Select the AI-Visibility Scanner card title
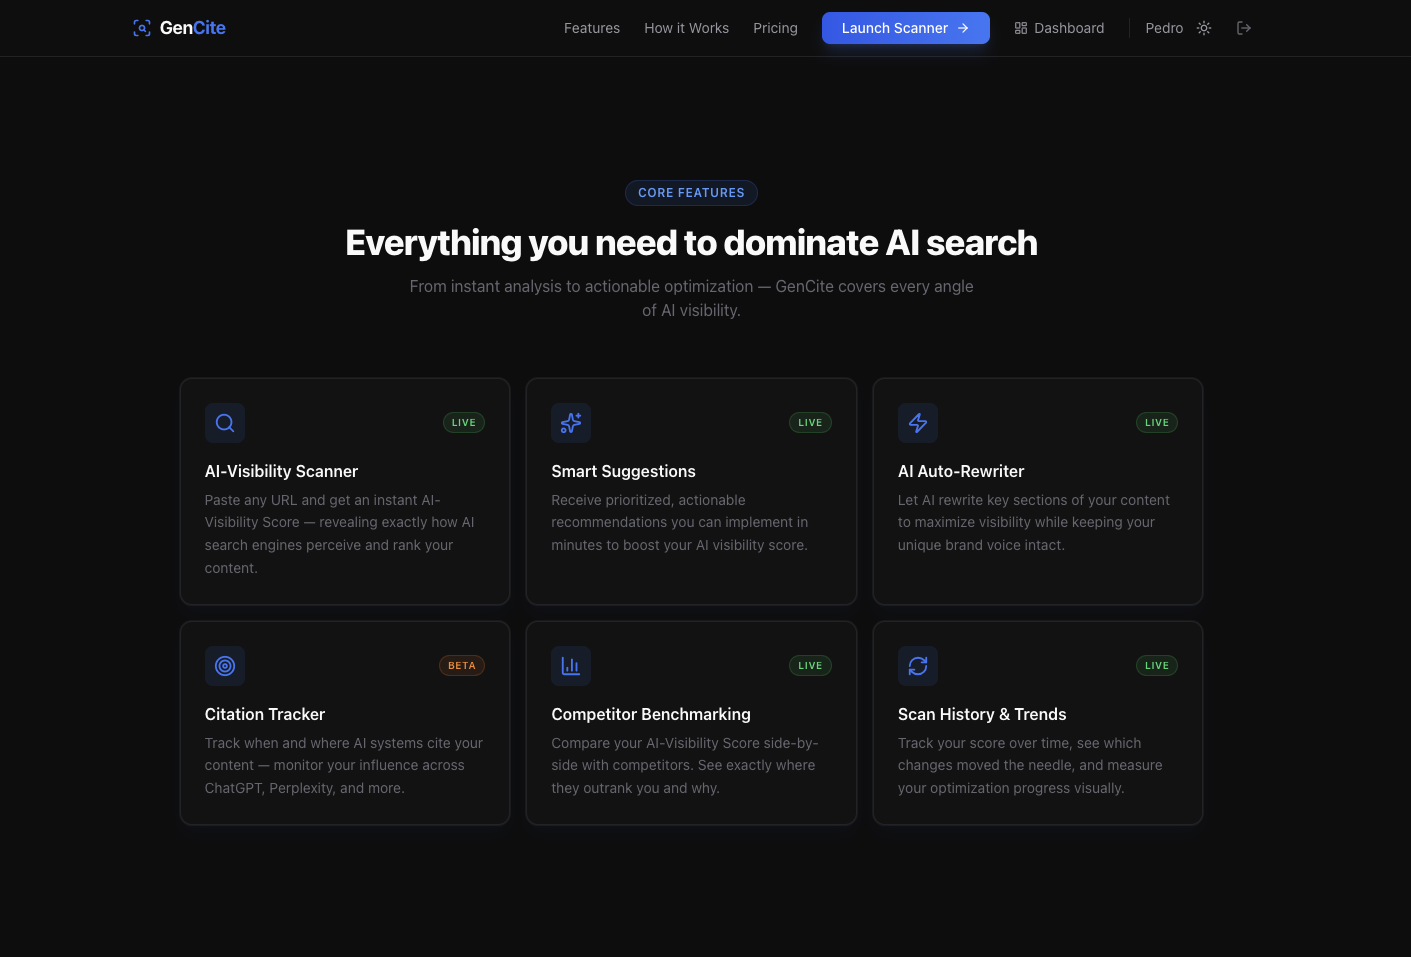The image size is (1411, 957). pyautogui.click(x=281, y=471)
